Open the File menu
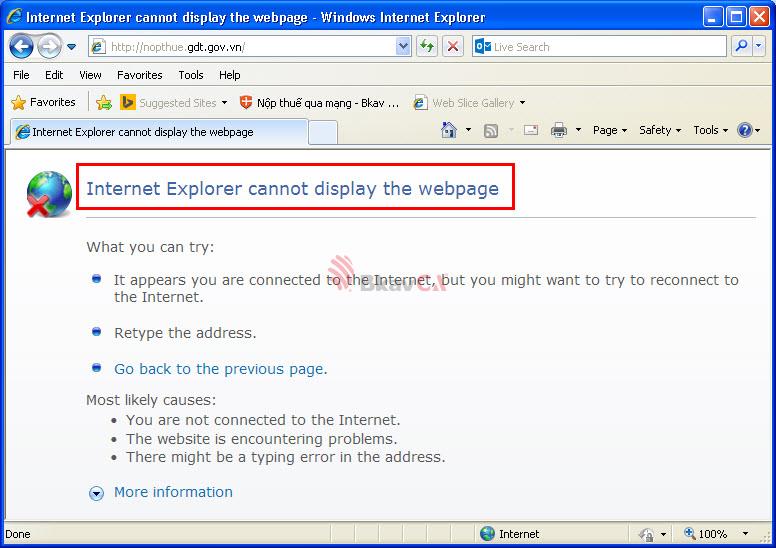The height and width of the screenshot is (548, 776). click(x=21, y=75)
